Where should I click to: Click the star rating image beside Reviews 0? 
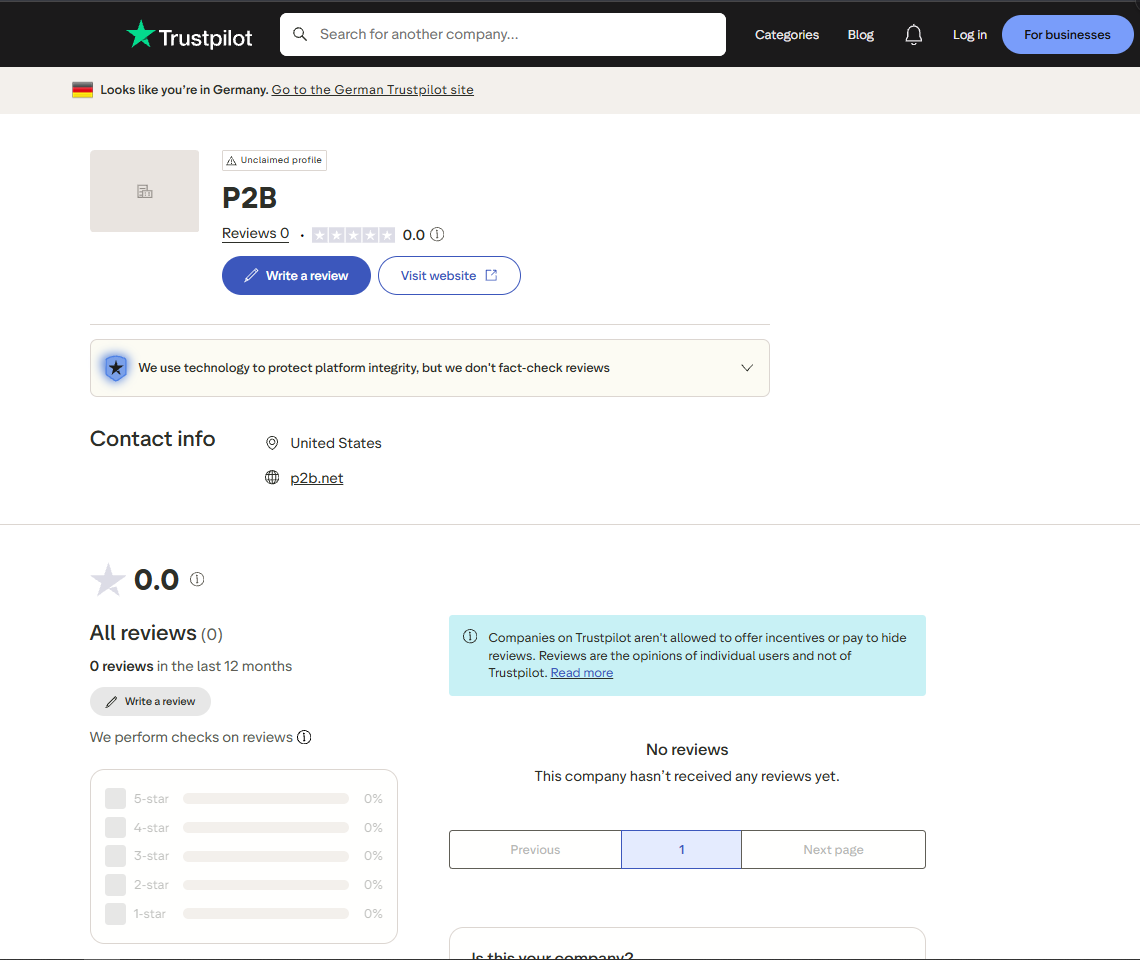(353, 234)
